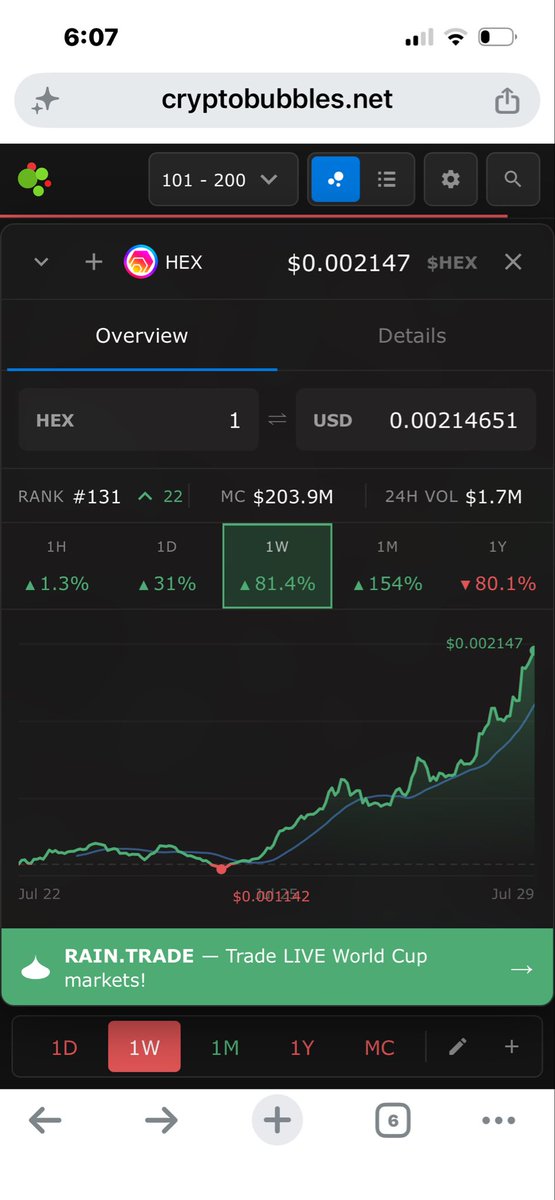Switch to the list view
Viewport: 555px width, 1200px height.
click(x=387, y=180)
